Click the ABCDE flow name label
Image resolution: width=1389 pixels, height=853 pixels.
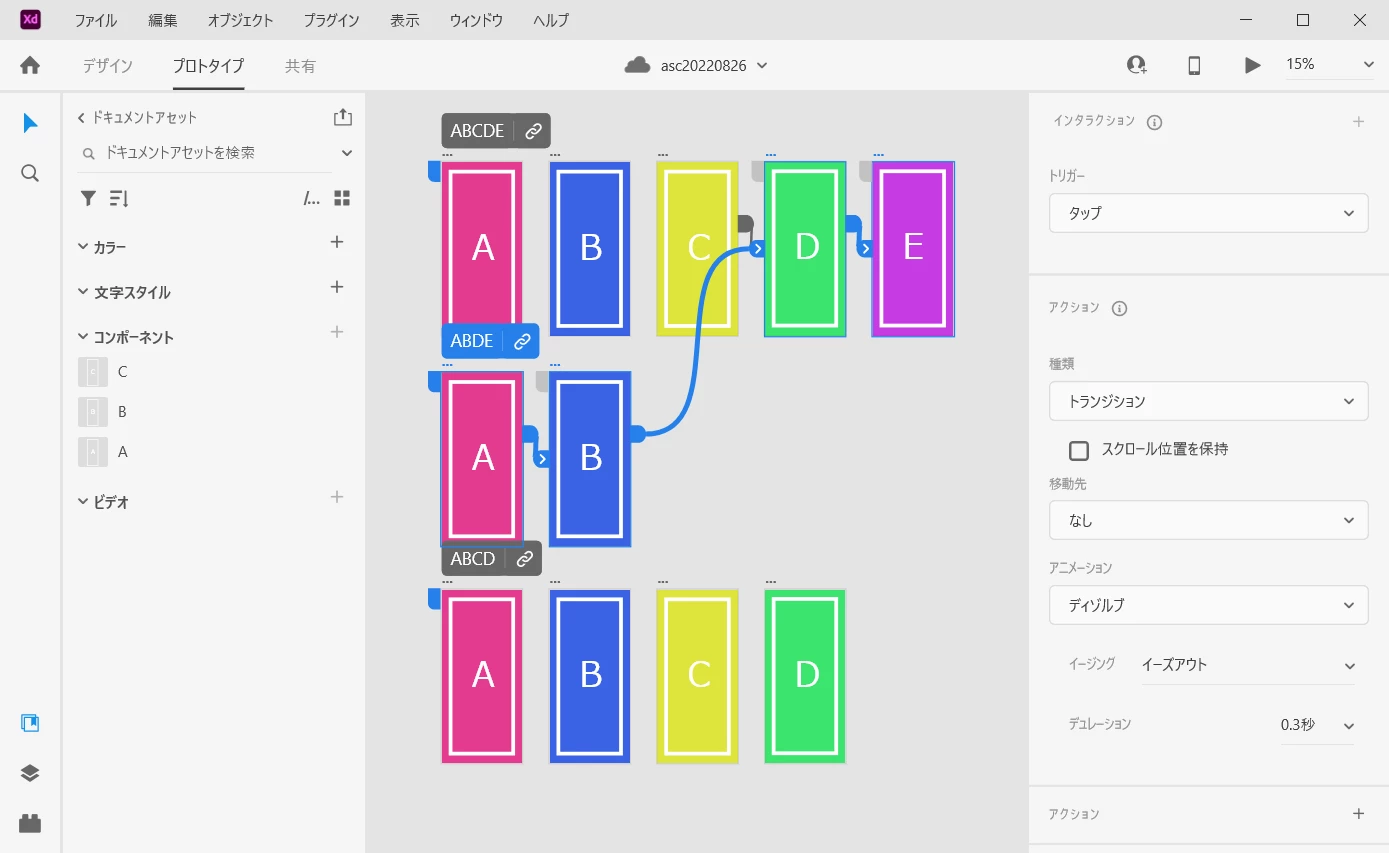click(477, 131)
